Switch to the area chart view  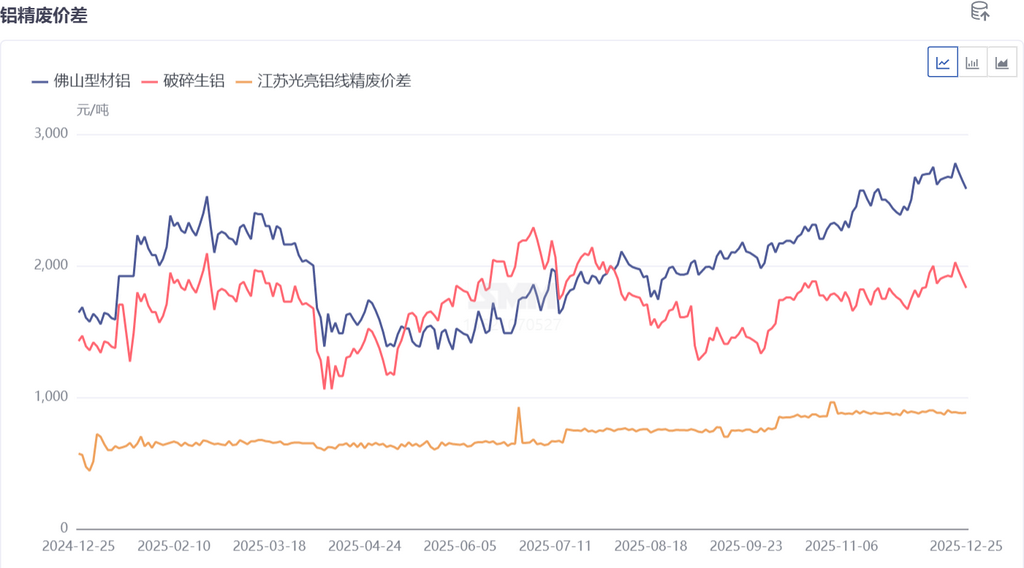coord(1002,62)
